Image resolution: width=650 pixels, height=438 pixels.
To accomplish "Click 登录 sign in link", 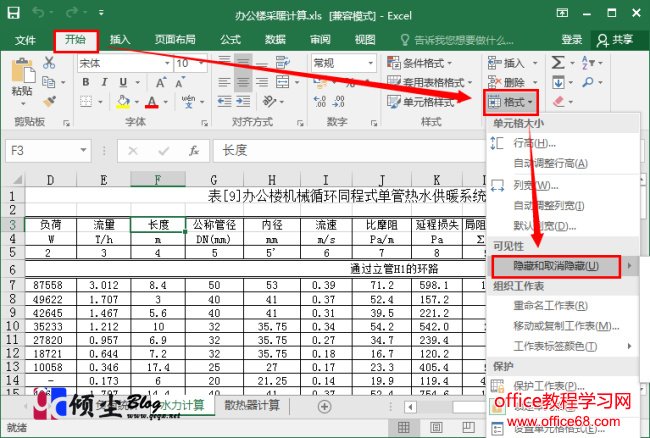I will (572, 40).
